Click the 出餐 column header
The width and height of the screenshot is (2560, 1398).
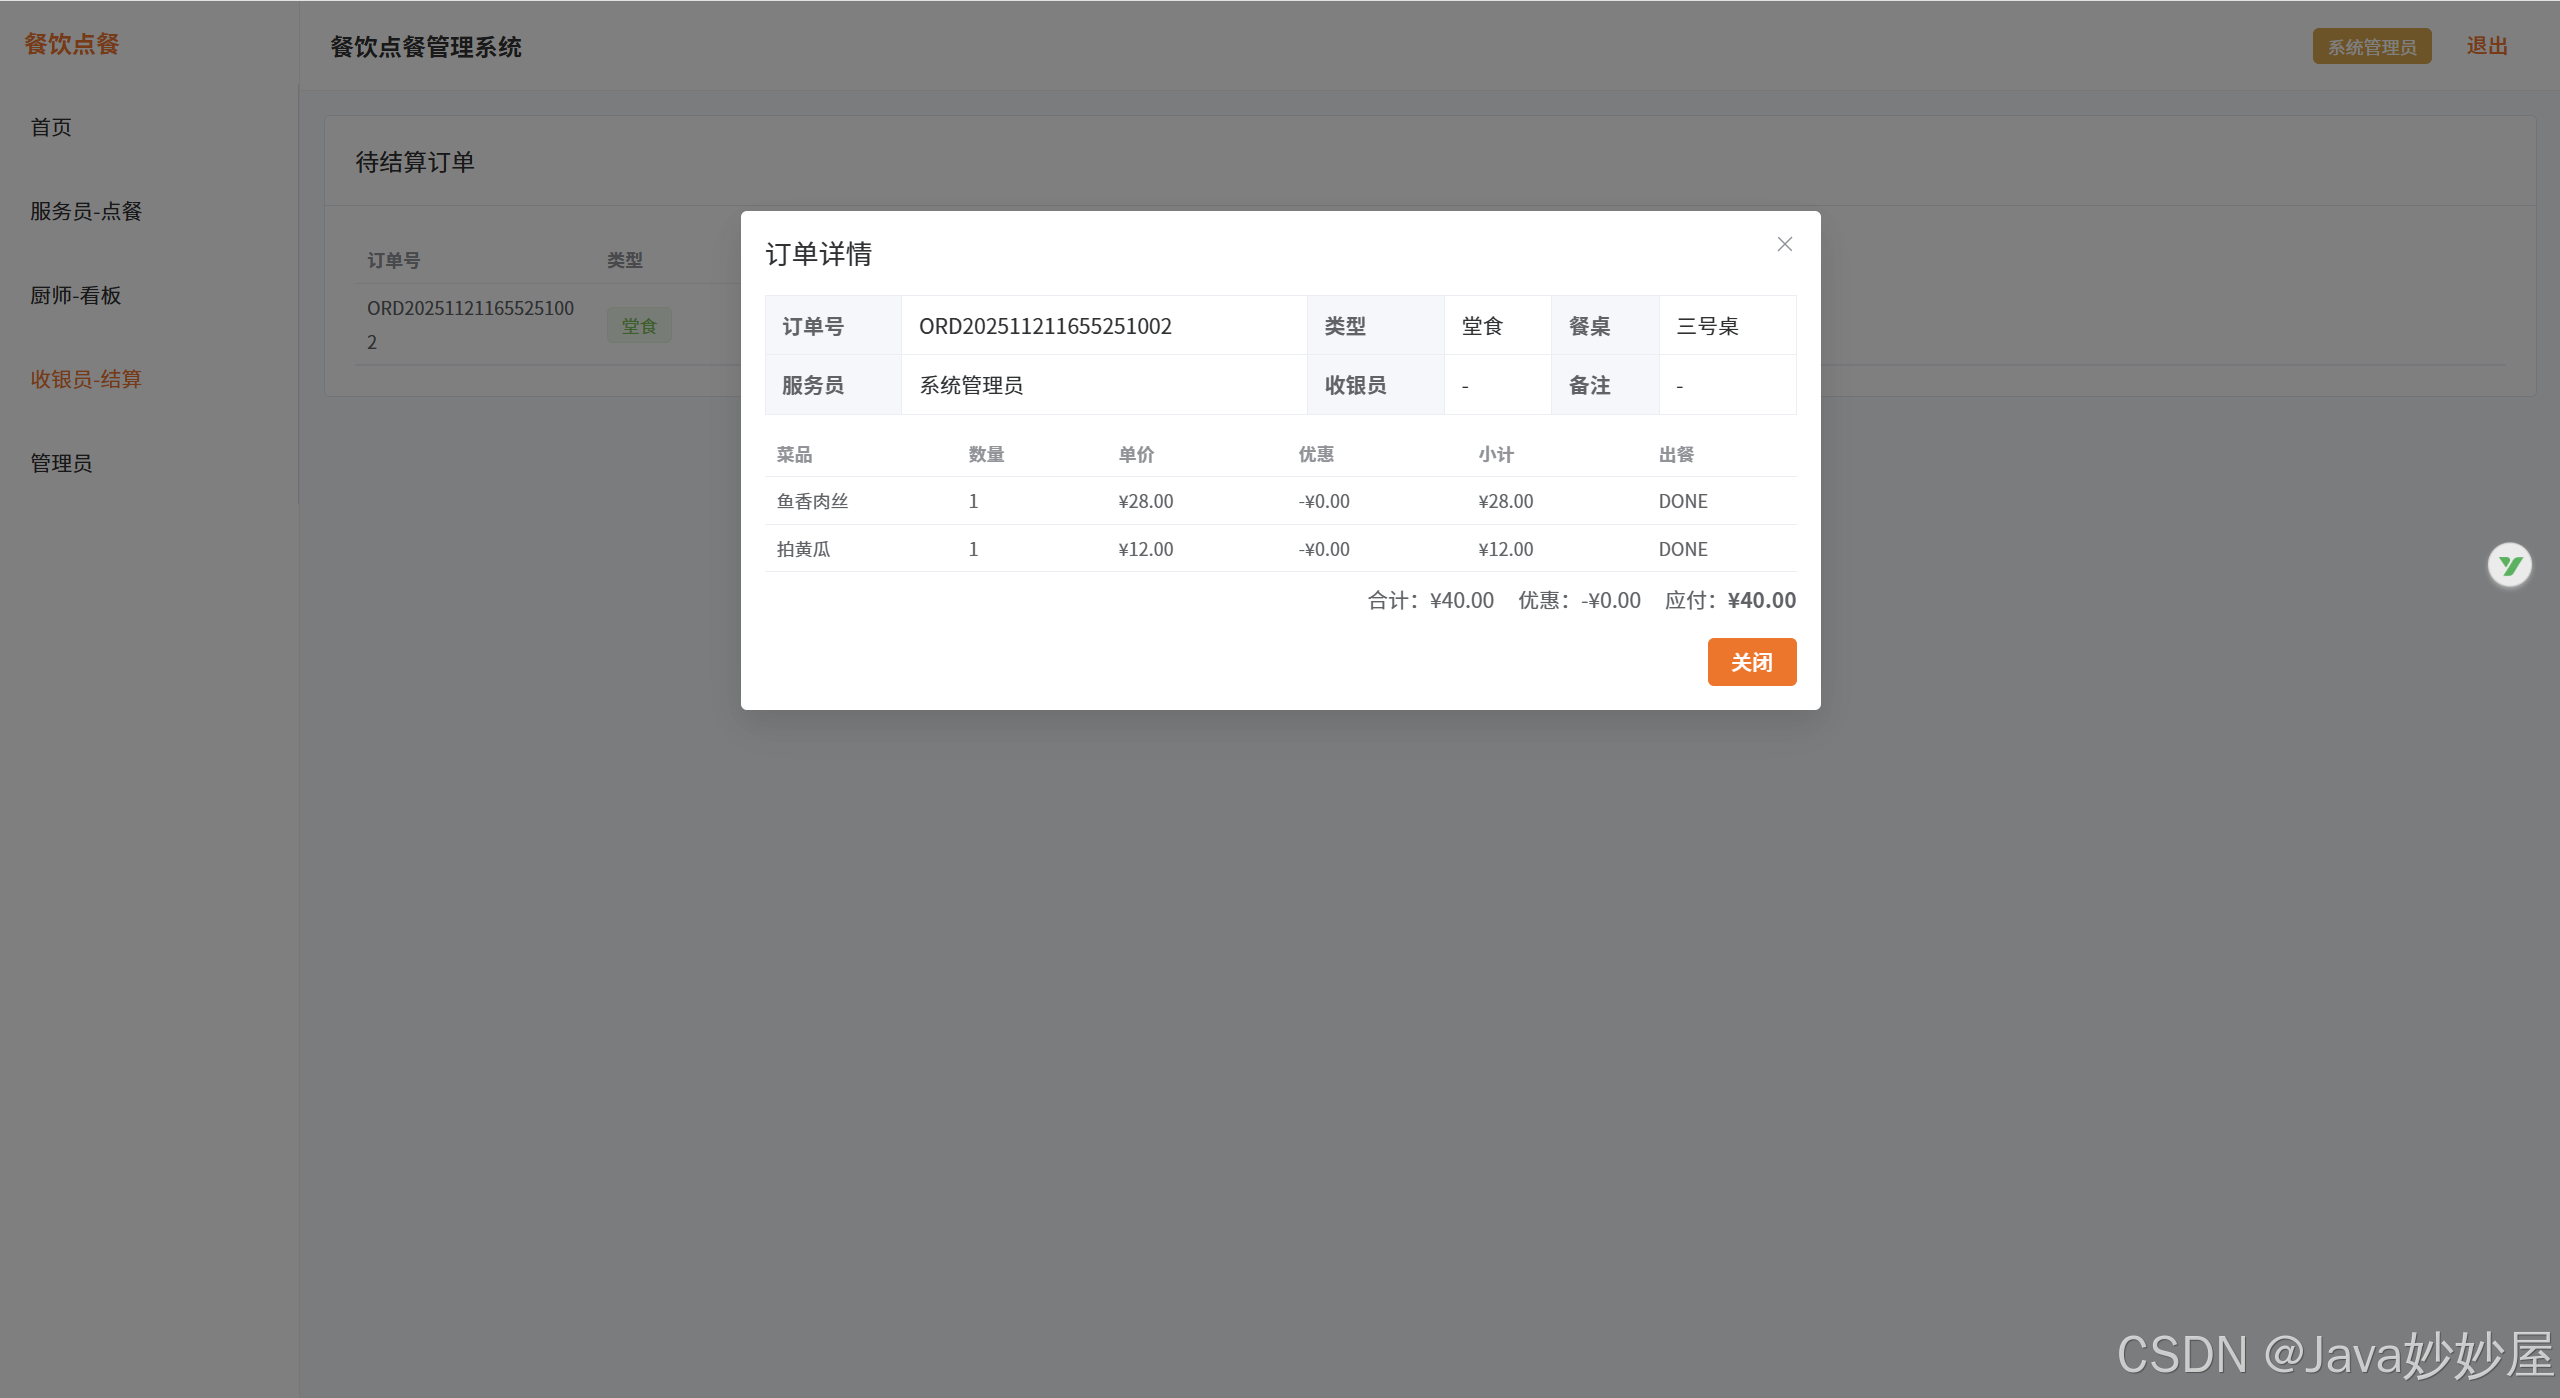1676,454
